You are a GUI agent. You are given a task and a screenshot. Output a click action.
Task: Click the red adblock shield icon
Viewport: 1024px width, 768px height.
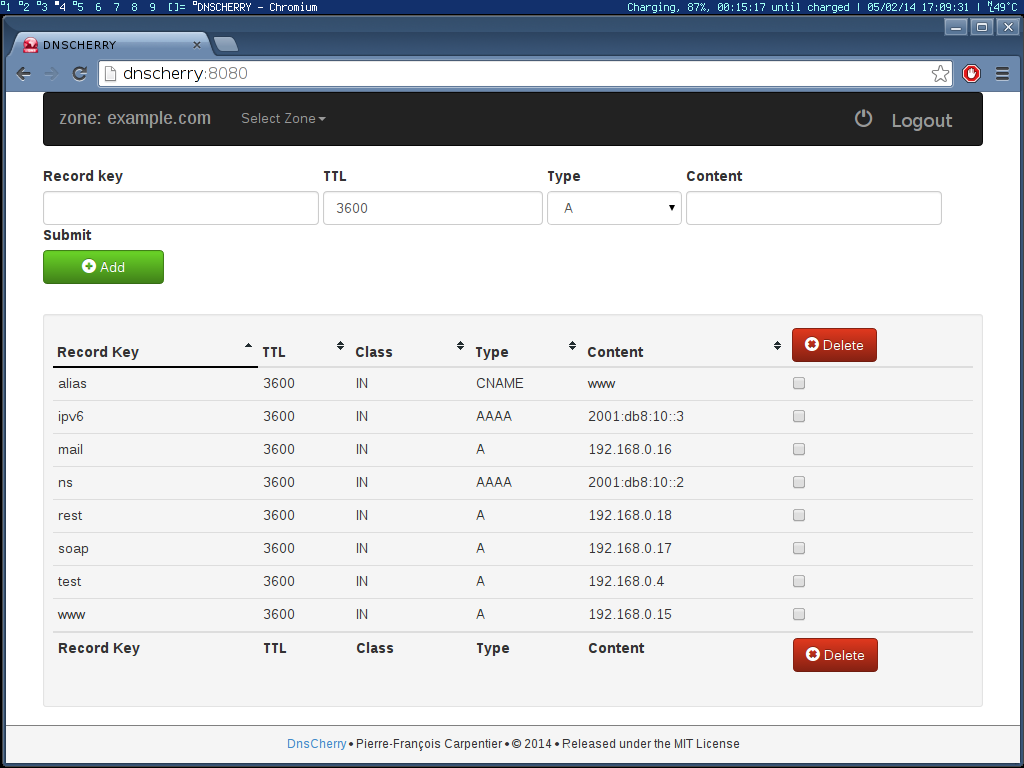click(x=971, y=73)
